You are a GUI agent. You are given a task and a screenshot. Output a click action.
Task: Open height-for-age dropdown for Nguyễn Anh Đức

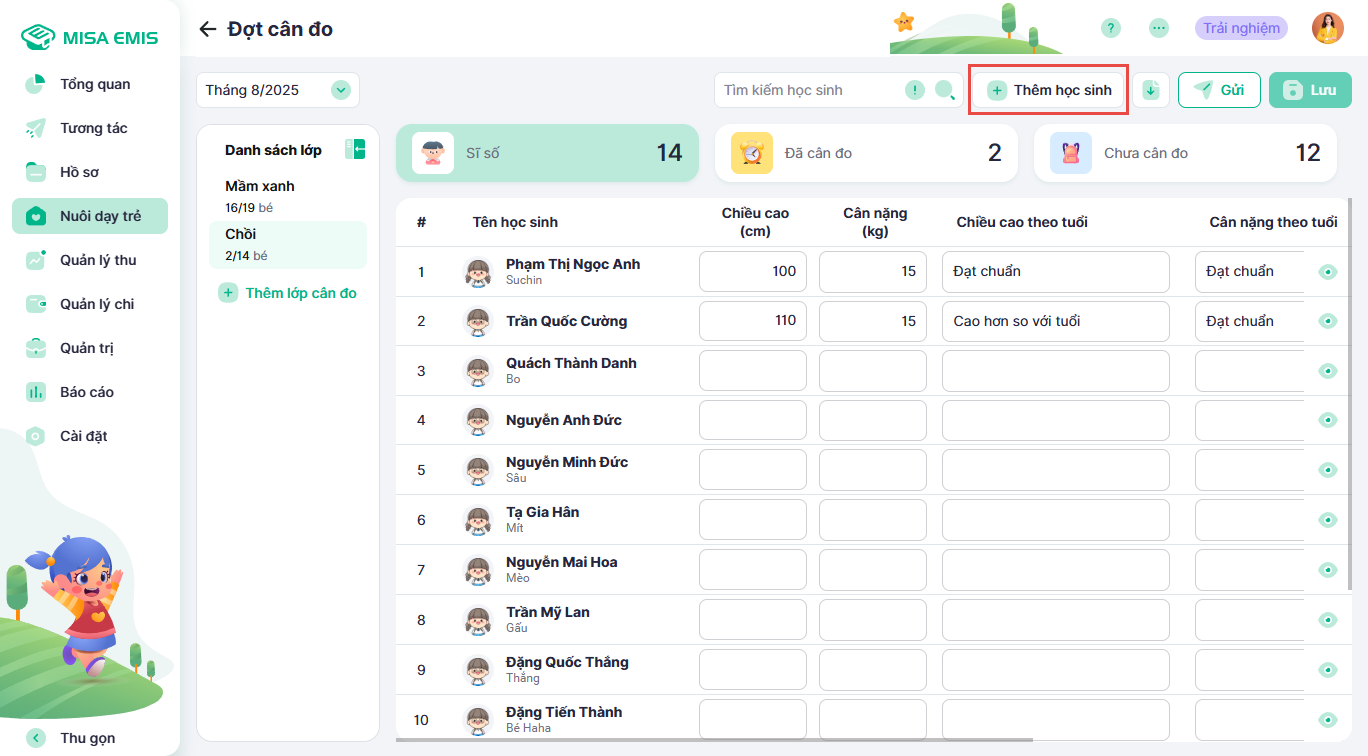(1056, 420)
